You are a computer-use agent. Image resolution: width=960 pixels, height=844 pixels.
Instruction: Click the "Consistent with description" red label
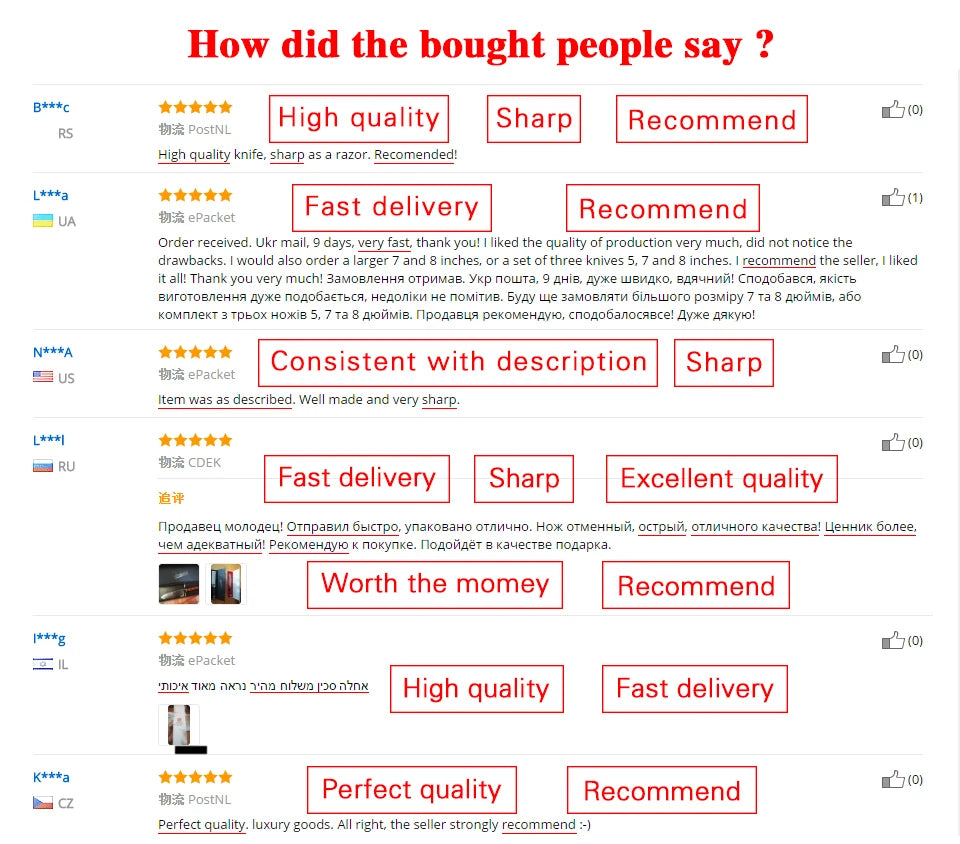click(x=458, y=362)
